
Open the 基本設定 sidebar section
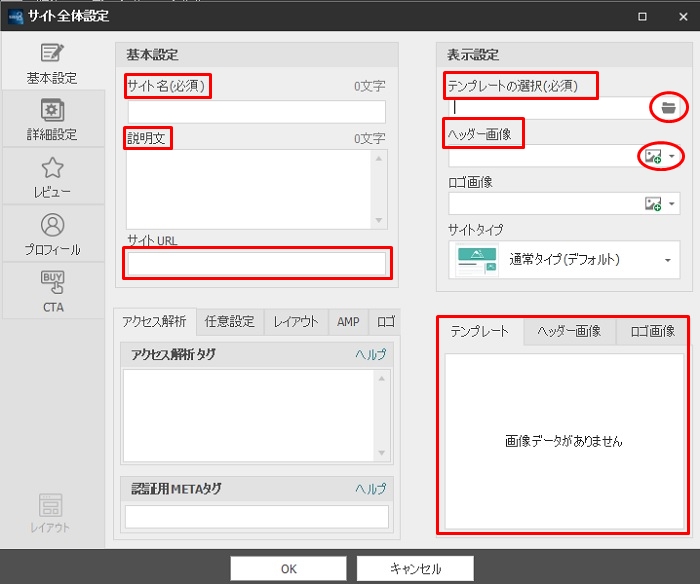pyautogui.click(x=52, y=63)
